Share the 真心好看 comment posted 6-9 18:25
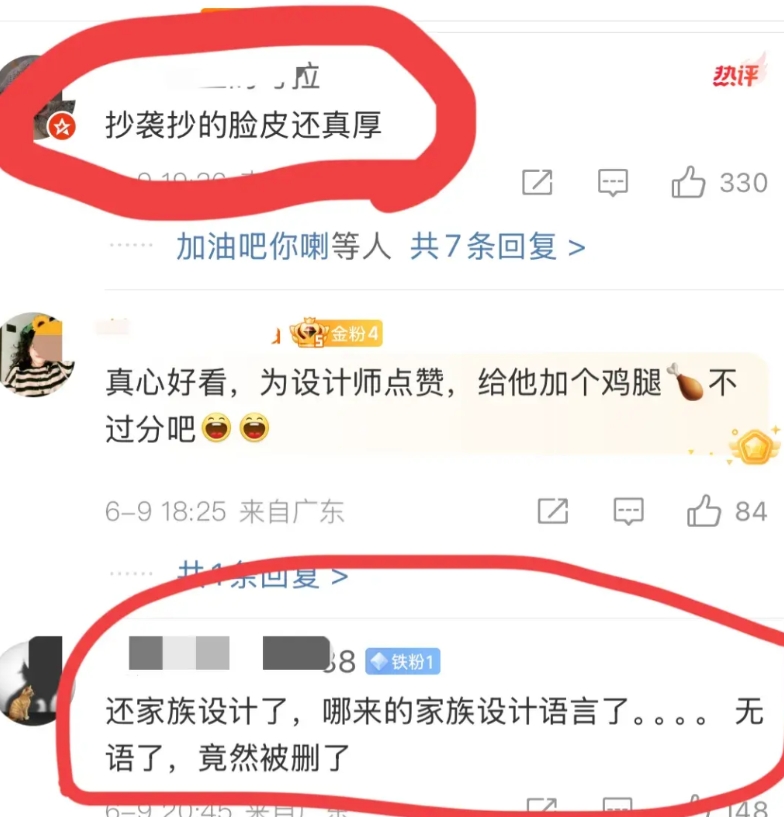The height and width of the screenshot is (817, 784). coord(553,511)
